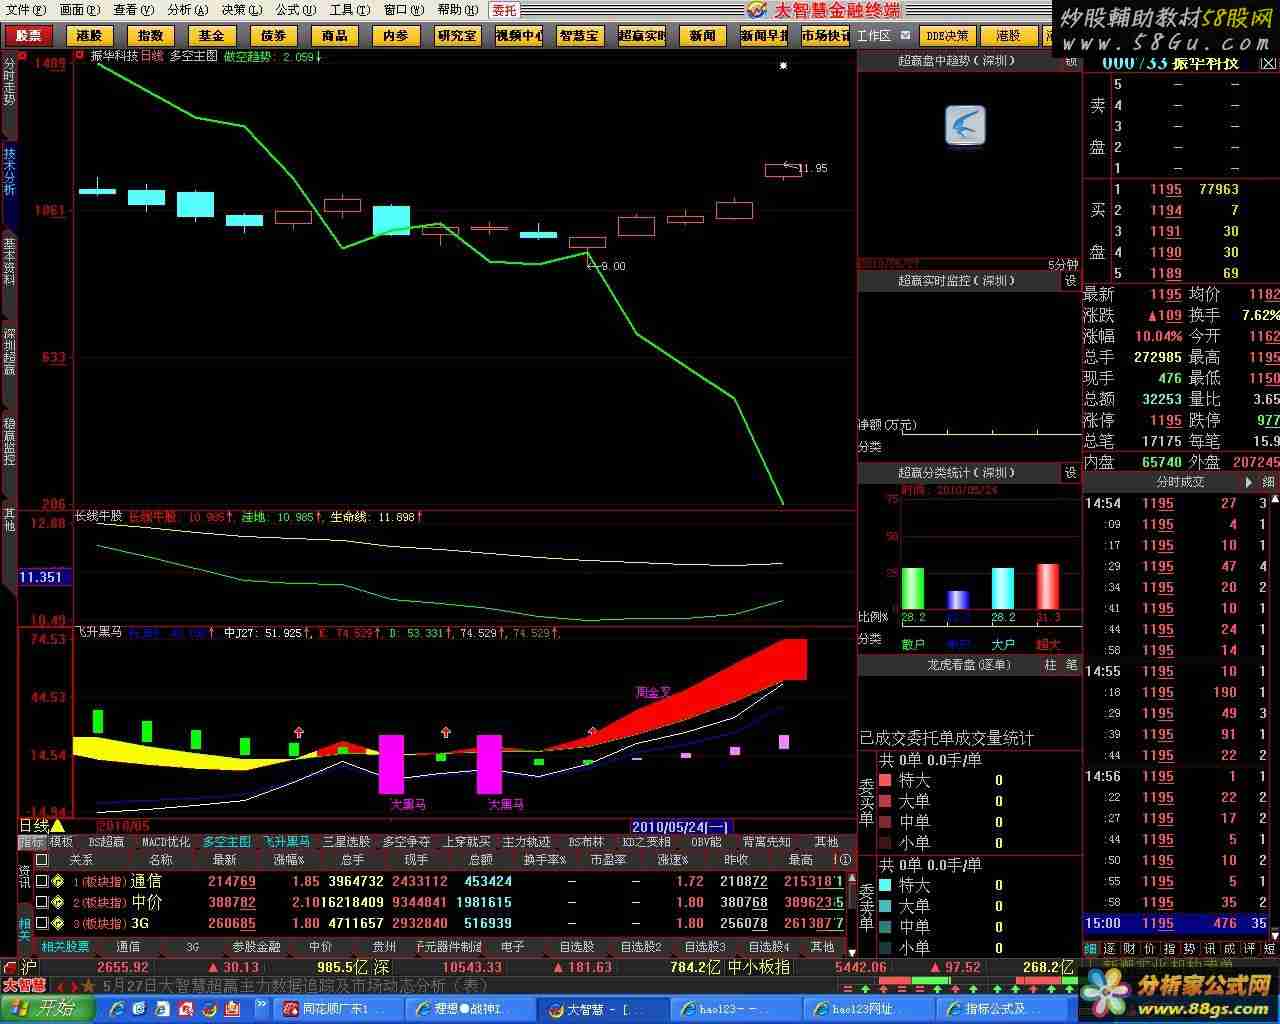
Task: Switch to 柱 bar view in 龙虎看盘
Action: [1050, 664]
